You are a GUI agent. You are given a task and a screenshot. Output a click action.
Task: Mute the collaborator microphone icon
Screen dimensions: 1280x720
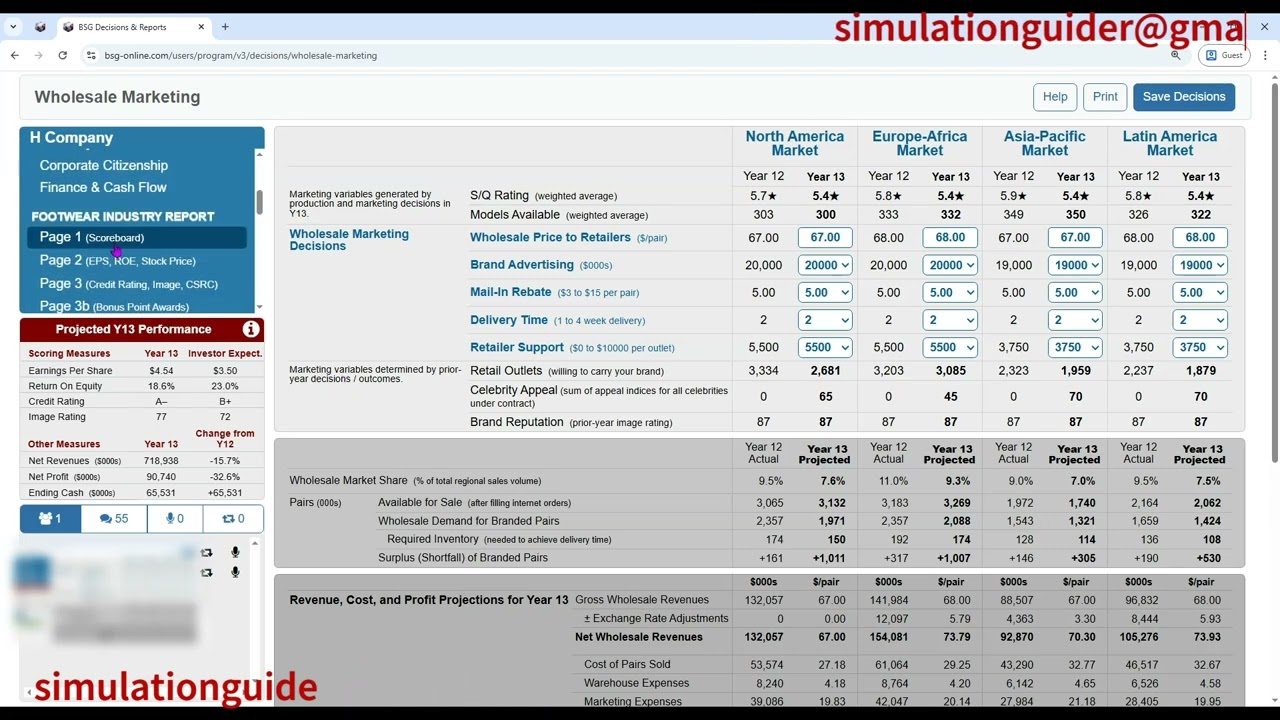[x=235, y=552]
